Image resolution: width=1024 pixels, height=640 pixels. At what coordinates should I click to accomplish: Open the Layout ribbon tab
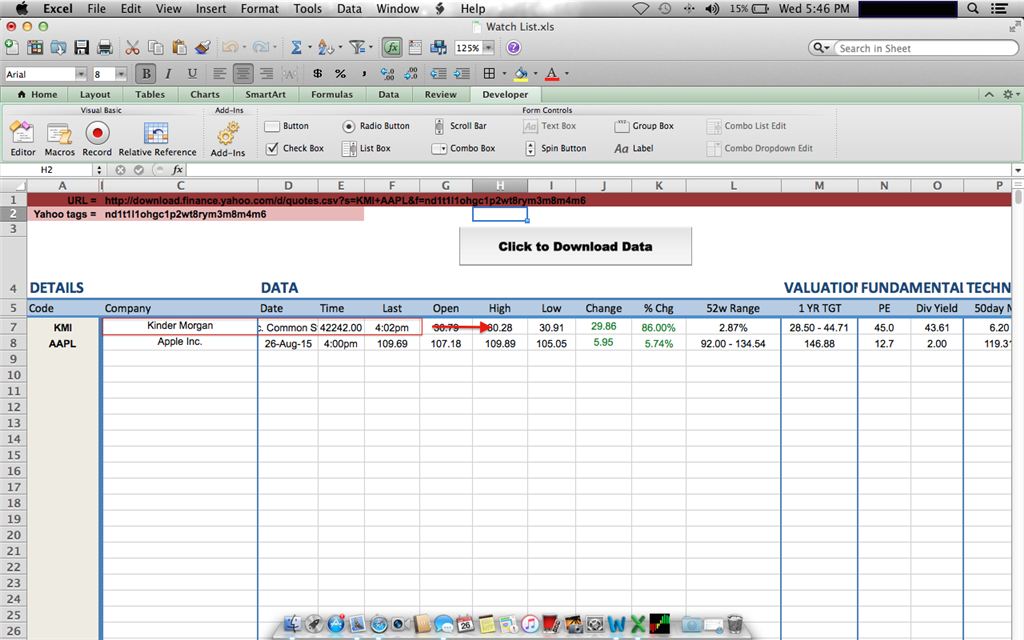pyautogui.click(x=95, y=94)
